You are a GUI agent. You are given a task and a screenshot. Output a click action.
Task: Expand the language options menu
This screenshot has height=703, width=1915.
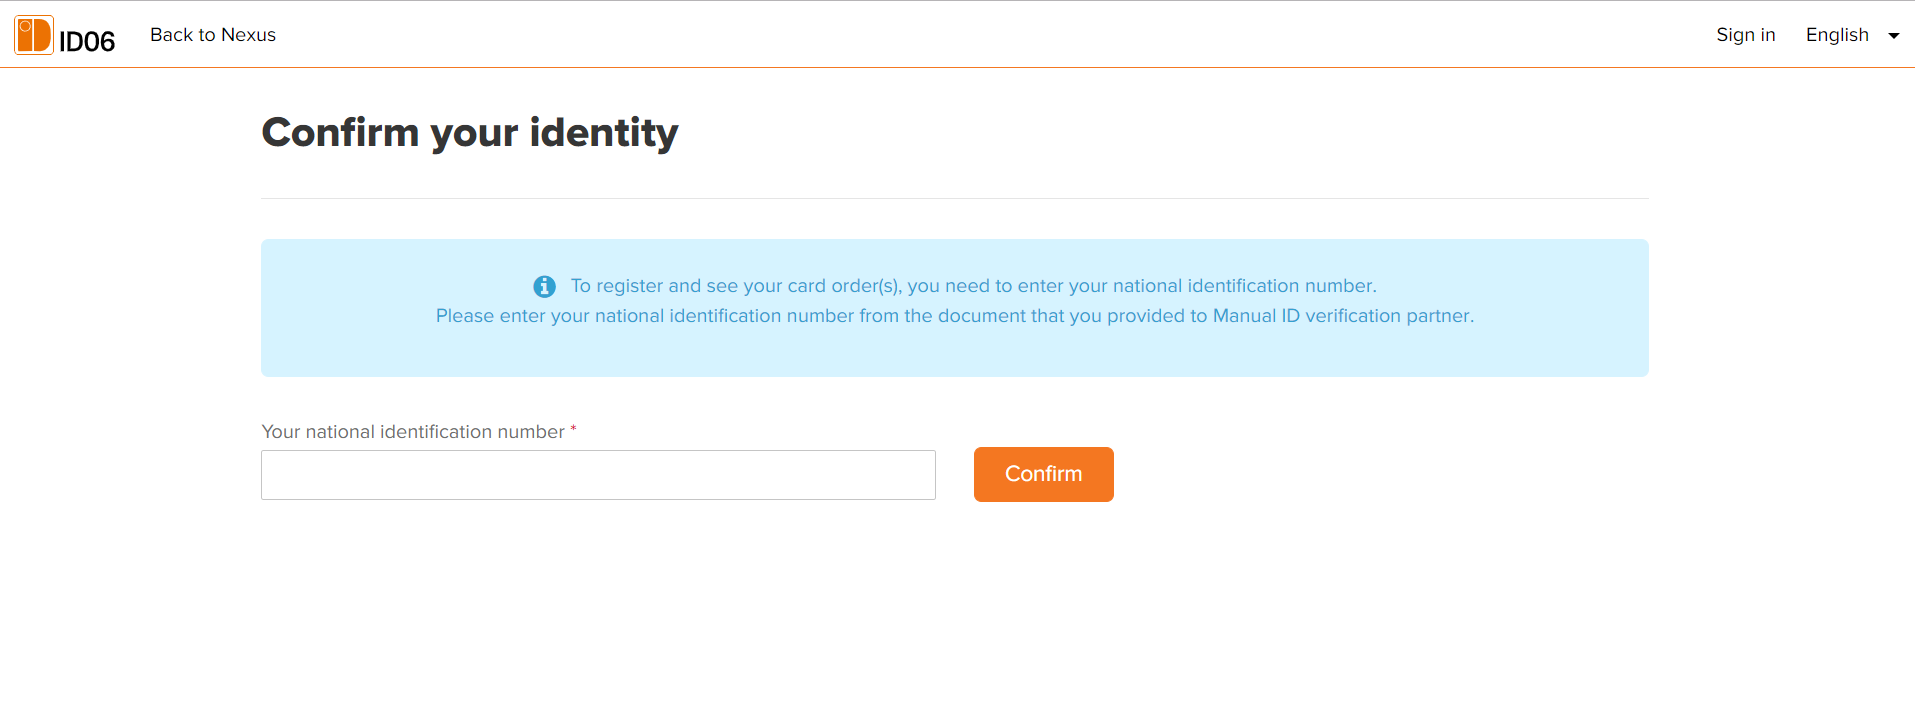click(1850, 35)
